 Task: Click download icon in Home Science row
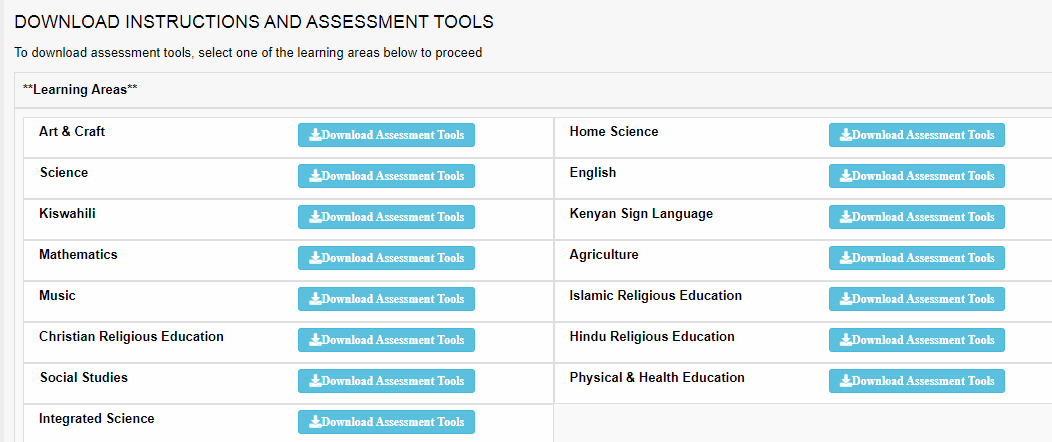(x=846, y=135)
